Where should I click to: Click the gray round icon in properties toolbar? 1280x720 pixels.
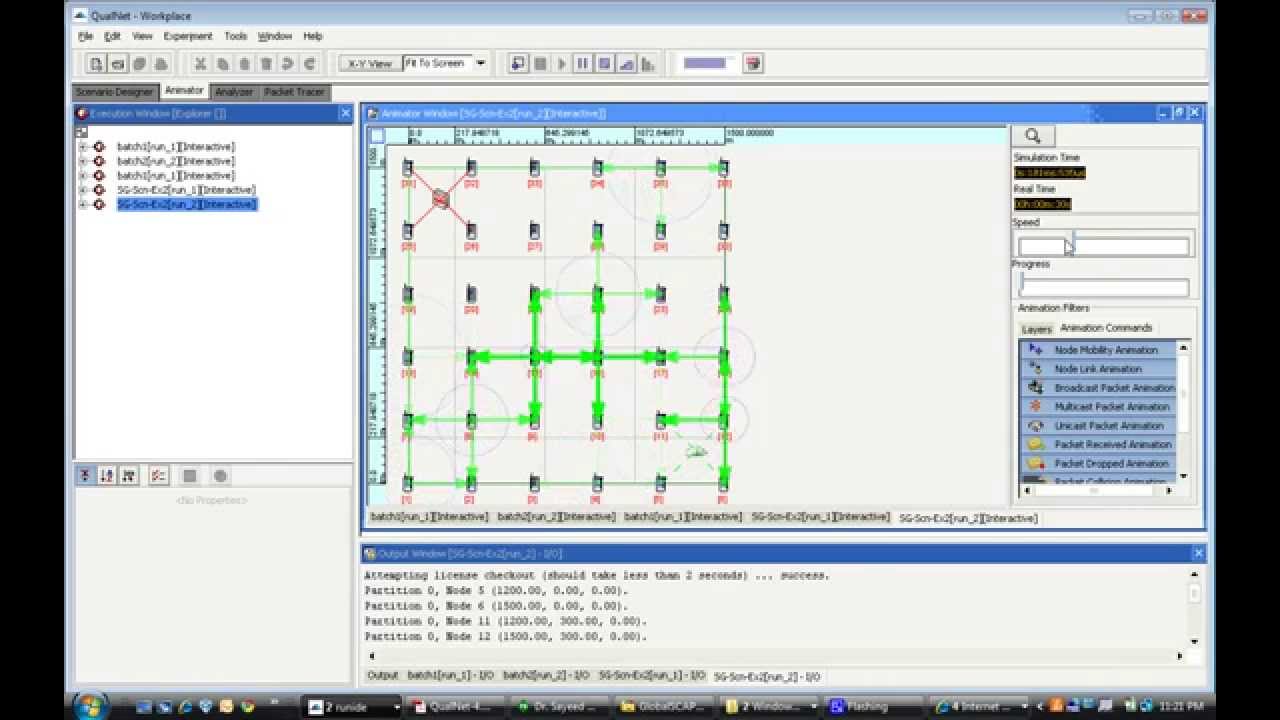221,476
